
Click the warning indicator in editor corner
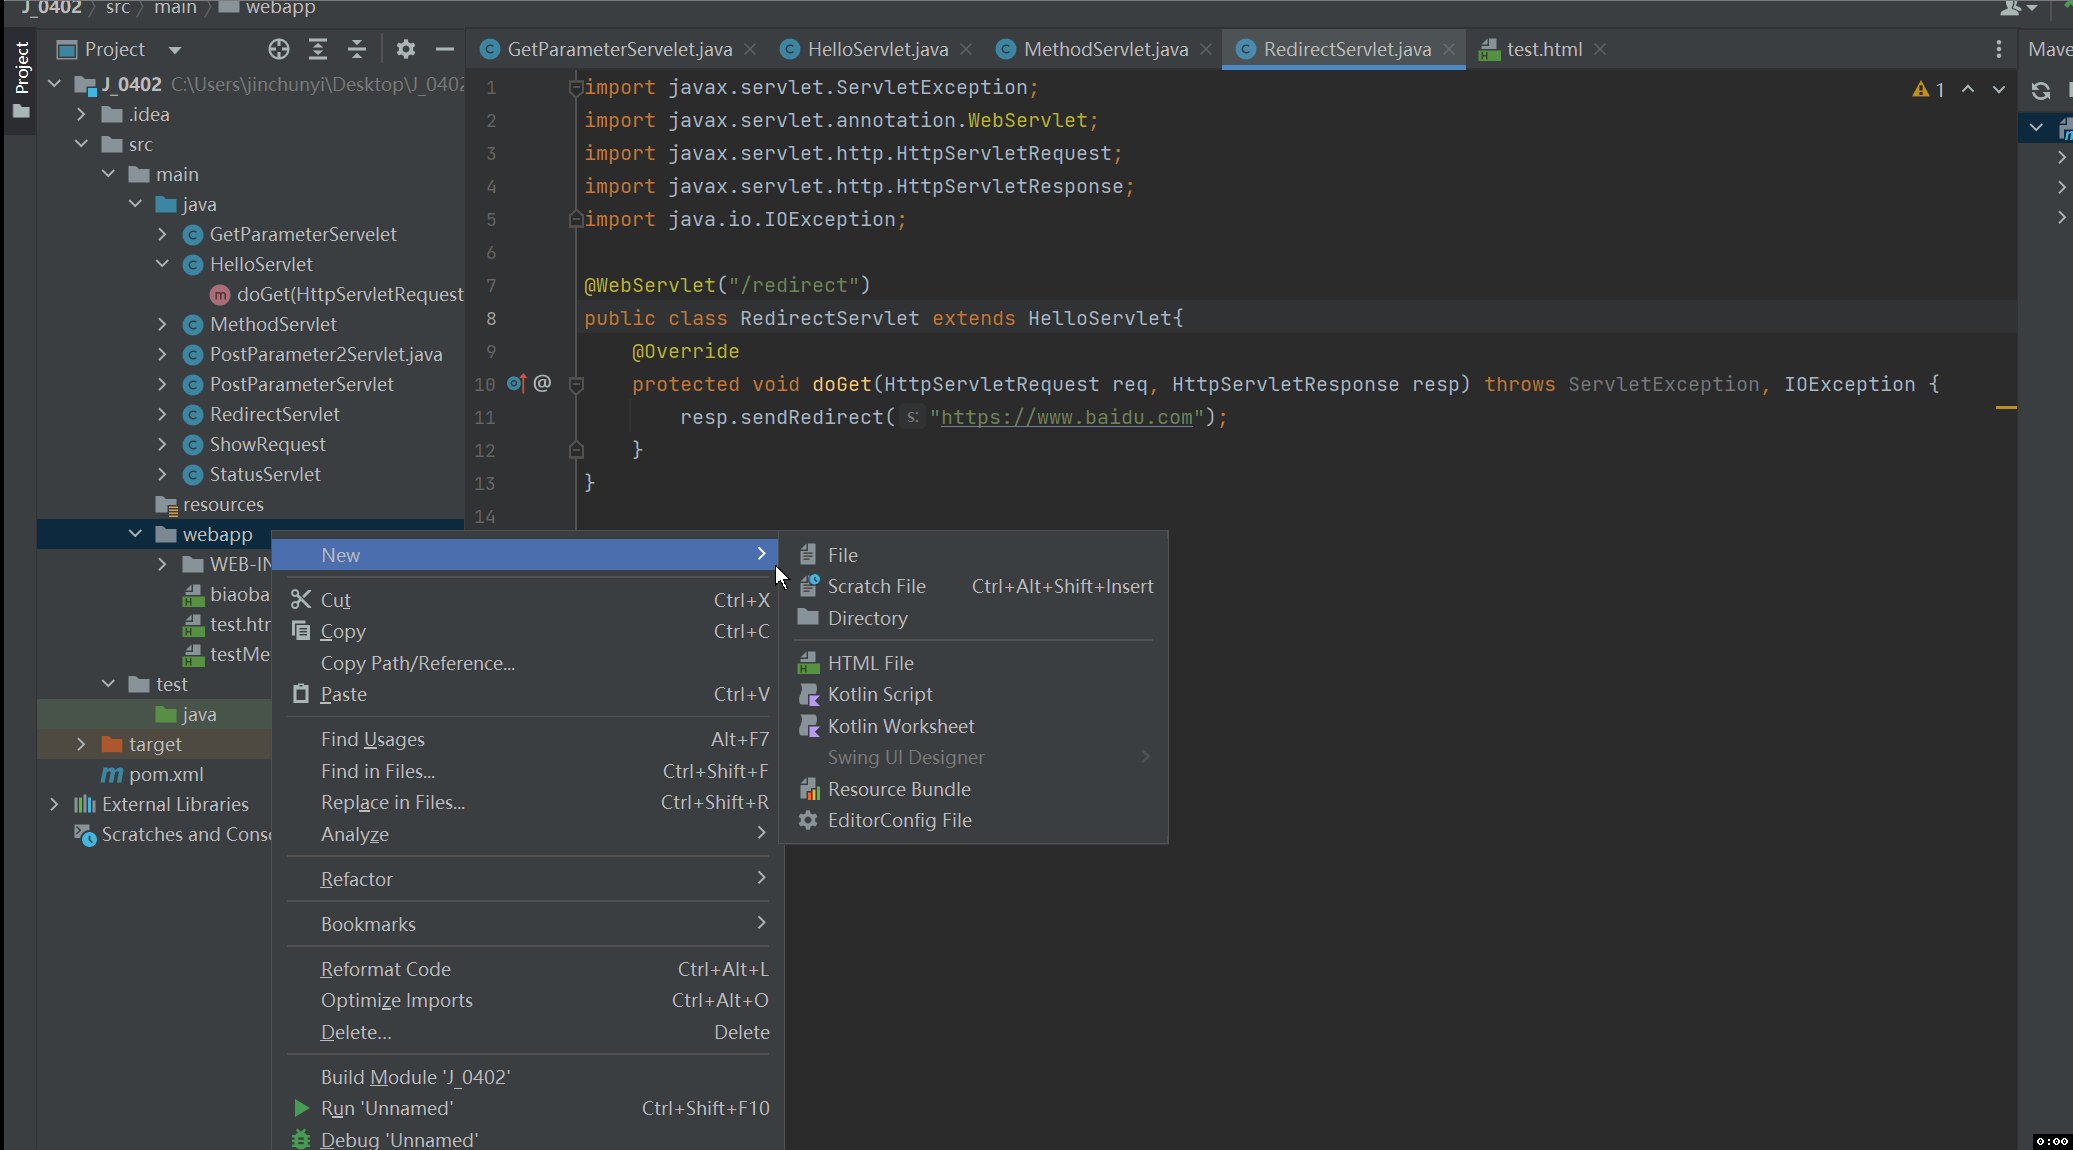1928,89
